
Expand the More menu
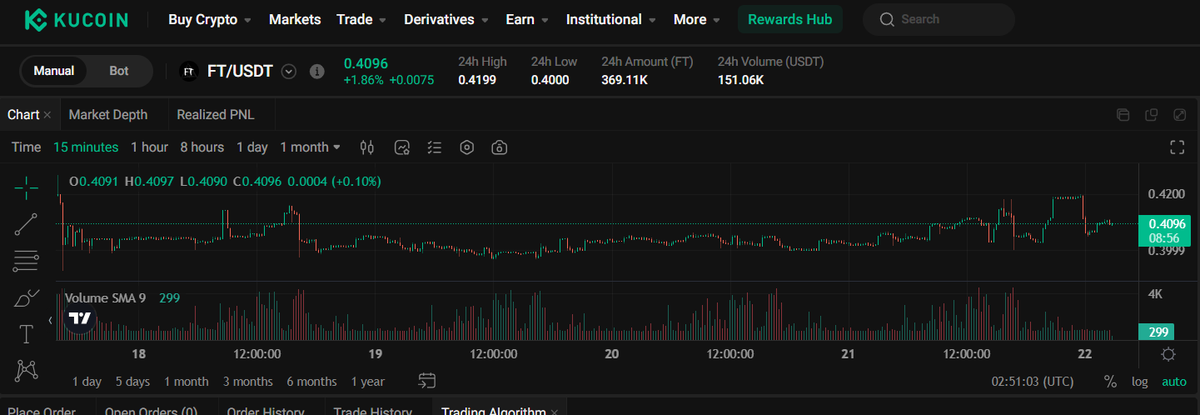coord(697,19)
